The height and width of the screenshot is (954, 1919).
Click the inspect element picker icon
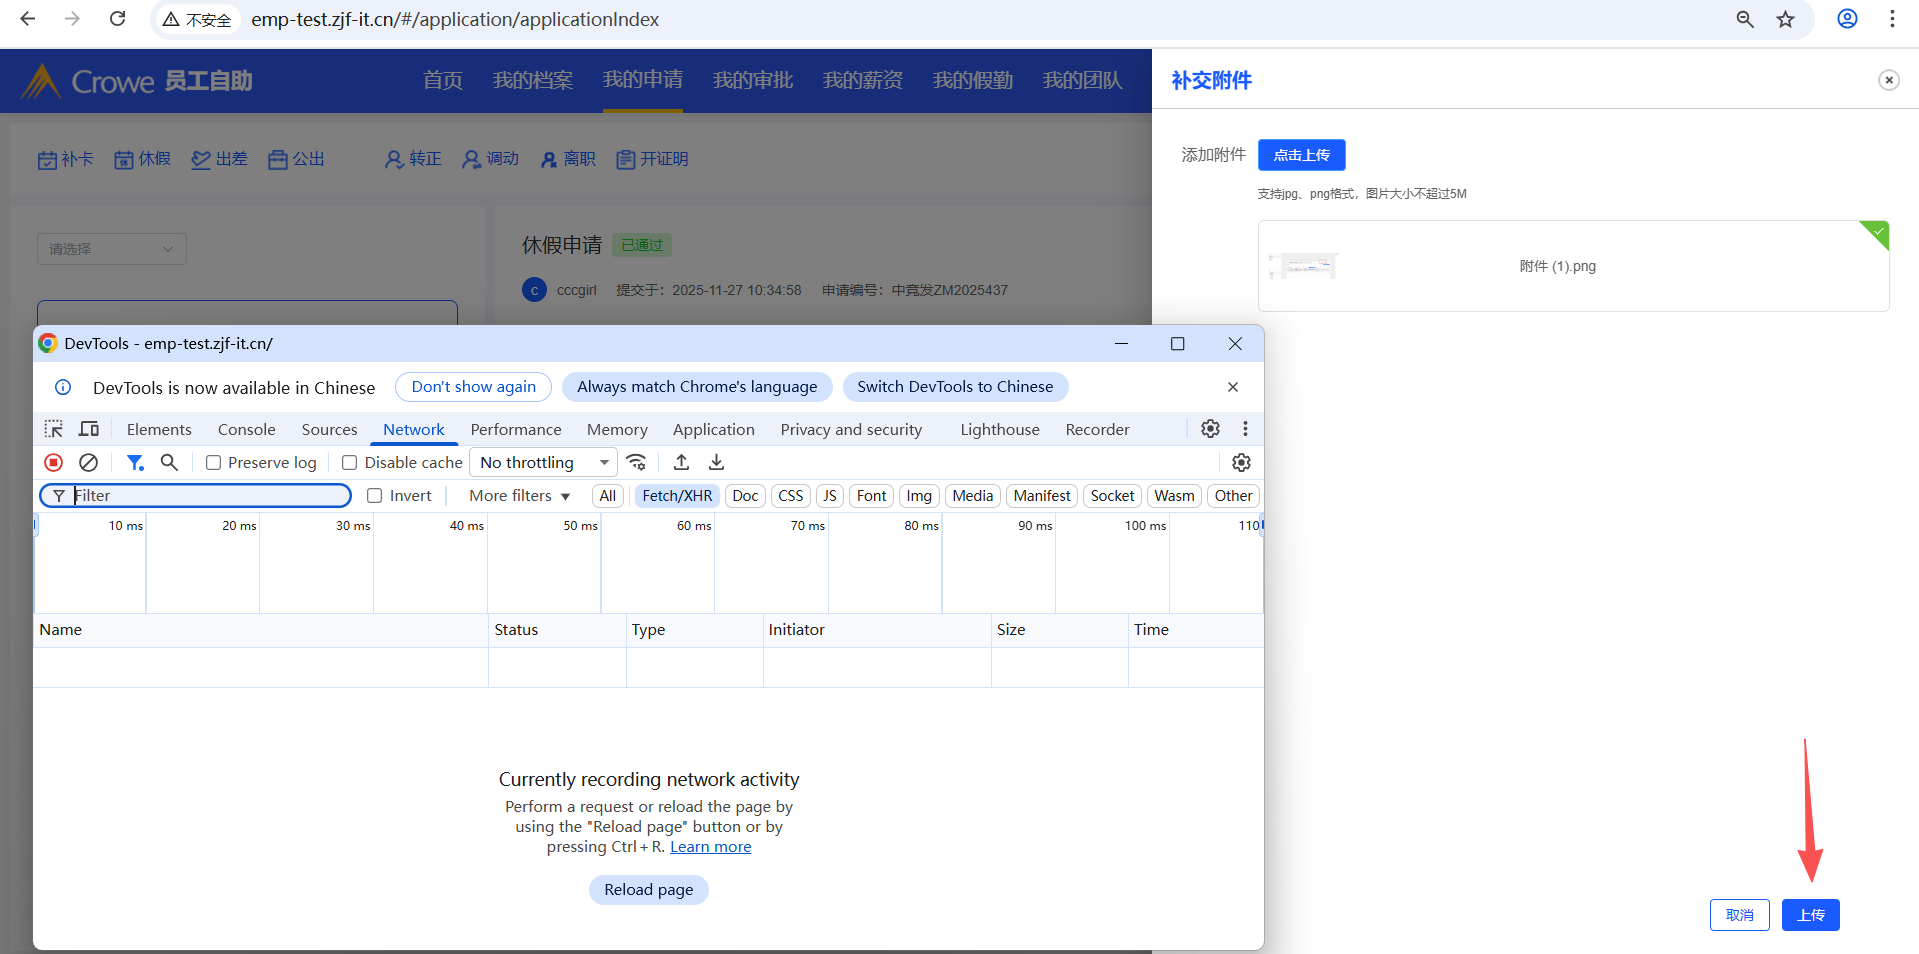coord(54,429)
